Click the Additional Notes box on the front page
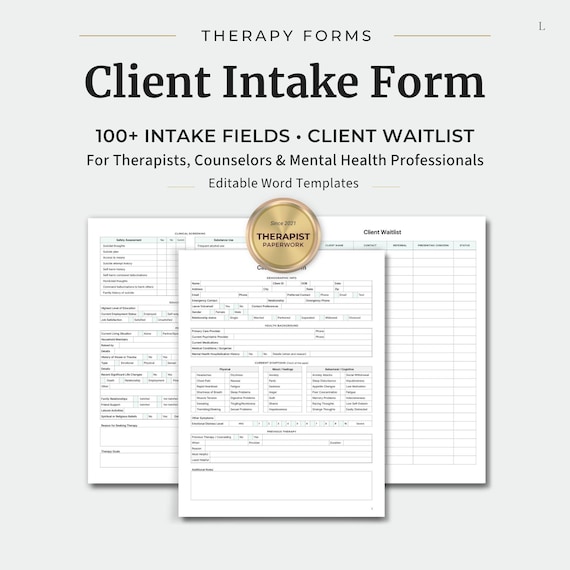Screen dimensions: 570x570 [x=281, y=485]
